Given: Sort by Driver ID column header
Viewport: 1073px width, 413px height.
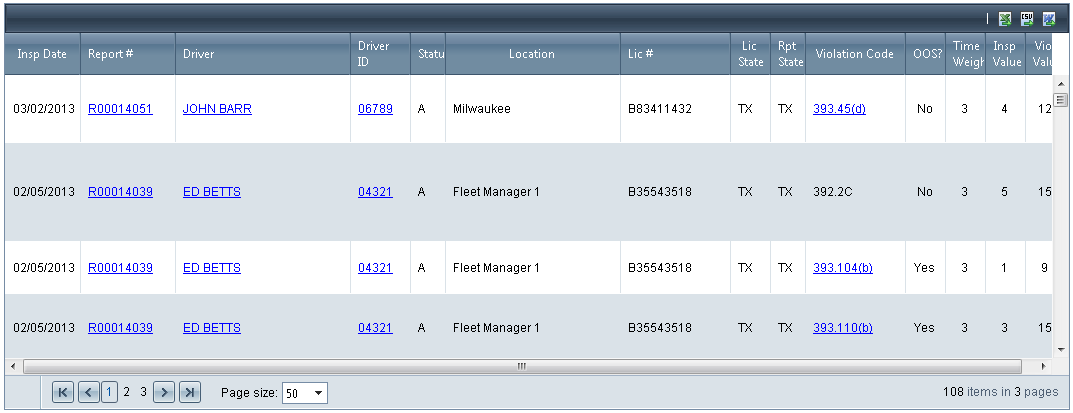Looking at the screenshot, I should (374, 54).
